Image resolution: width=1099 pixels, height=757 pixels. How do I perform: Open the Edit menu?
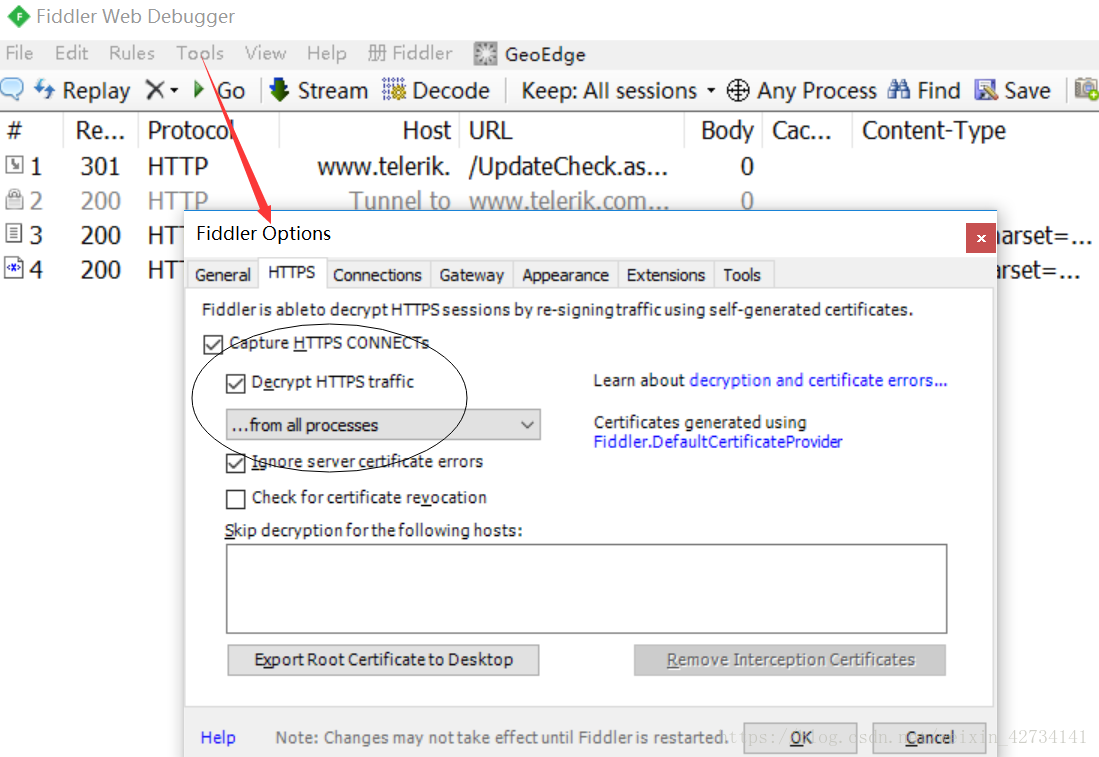(x=71, y=53)
